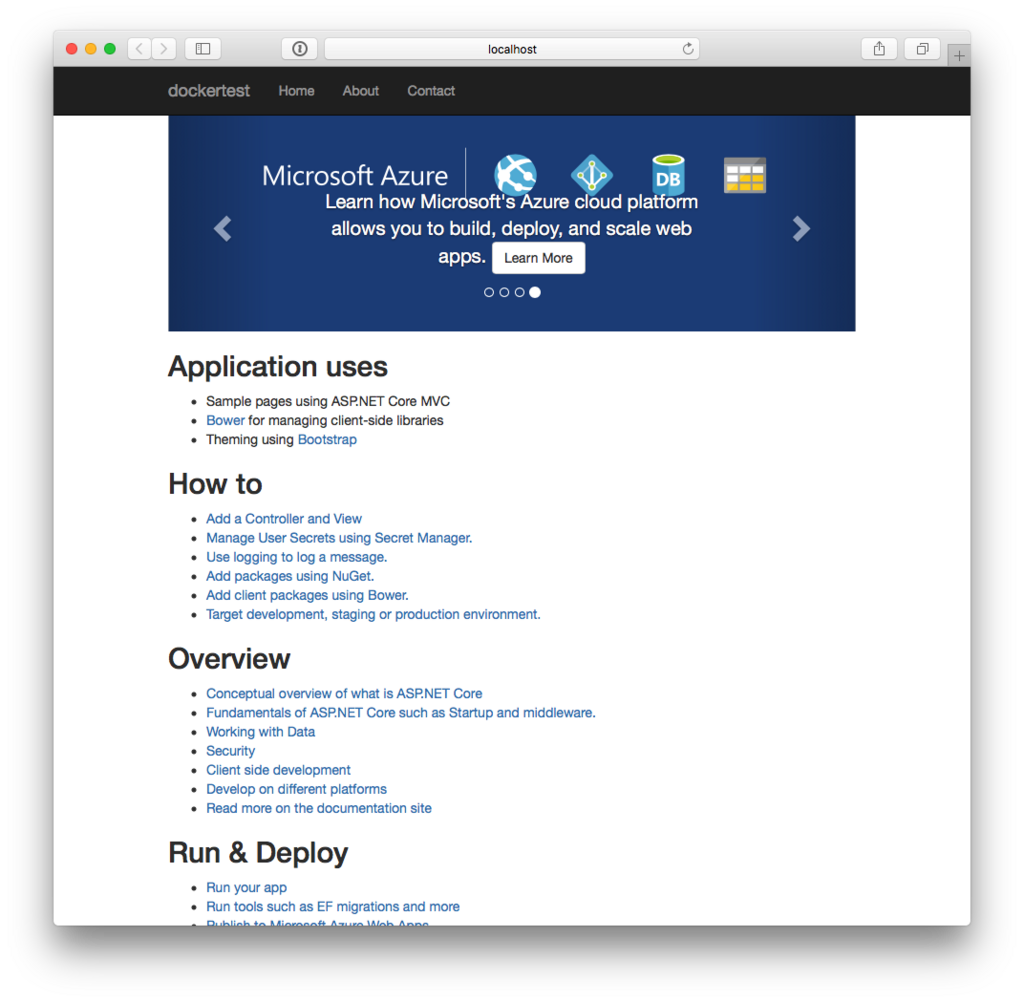Click the Azure diamond directory icon in banner
1024x1002 pixels.
592,174
